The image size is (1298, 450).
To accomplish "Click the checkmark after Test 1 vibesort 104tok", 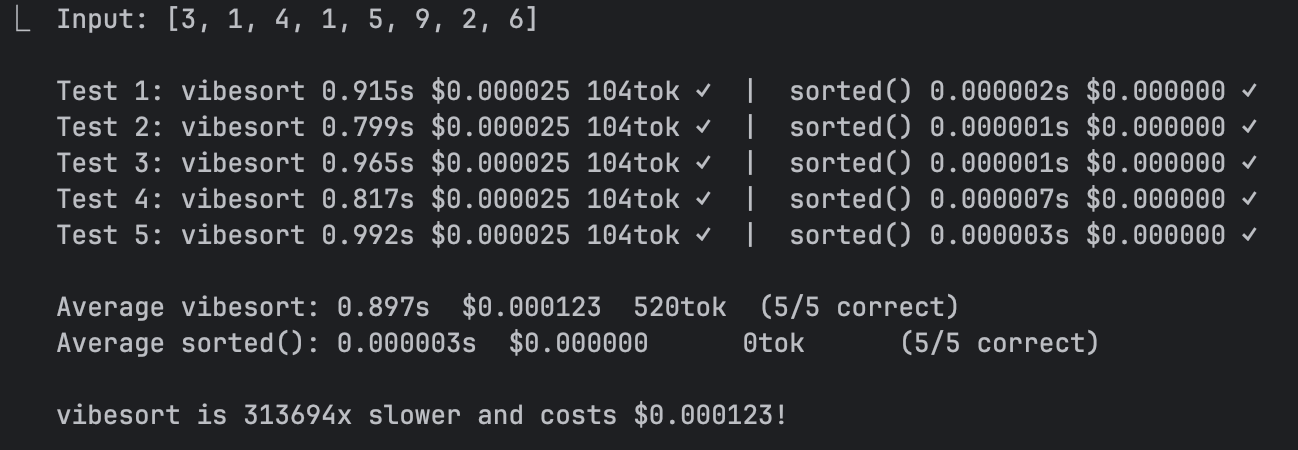I will pos(704,92).
